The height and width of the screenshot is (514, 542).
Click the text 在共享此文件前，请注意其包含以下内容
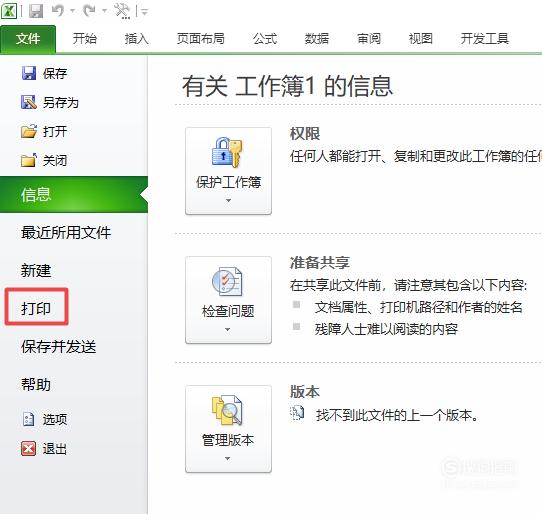click(x=408, y=285)
